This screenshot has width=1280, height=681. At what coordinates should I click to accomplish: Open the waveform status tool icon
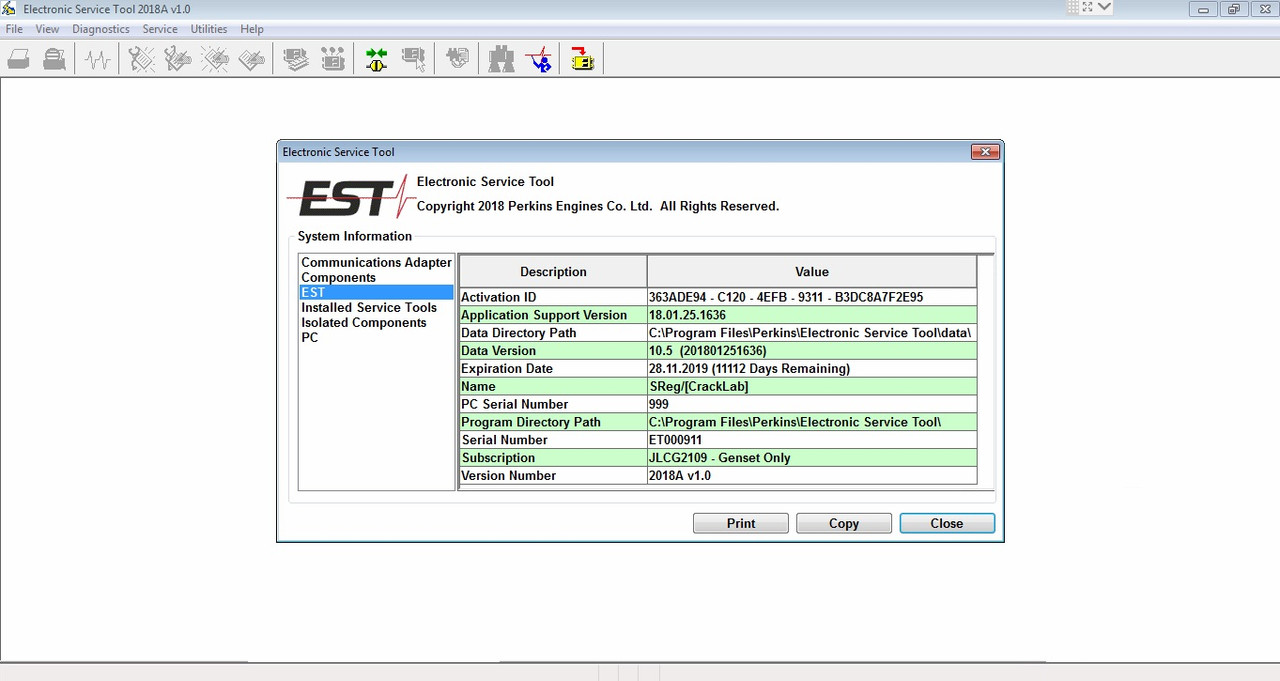[x=97, y=60]
